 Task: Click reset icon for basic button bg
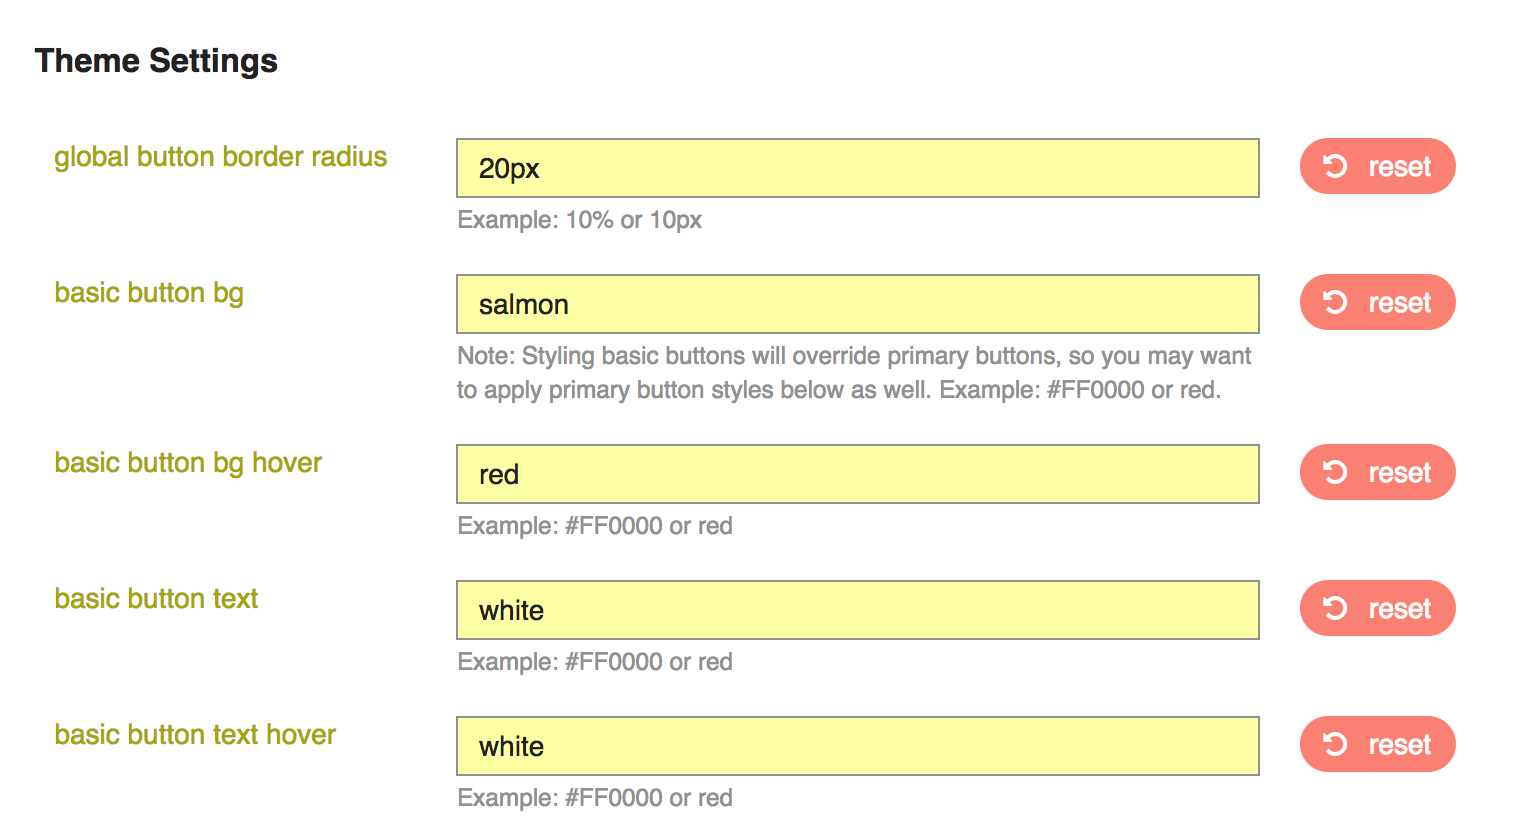pos(1336,302)
